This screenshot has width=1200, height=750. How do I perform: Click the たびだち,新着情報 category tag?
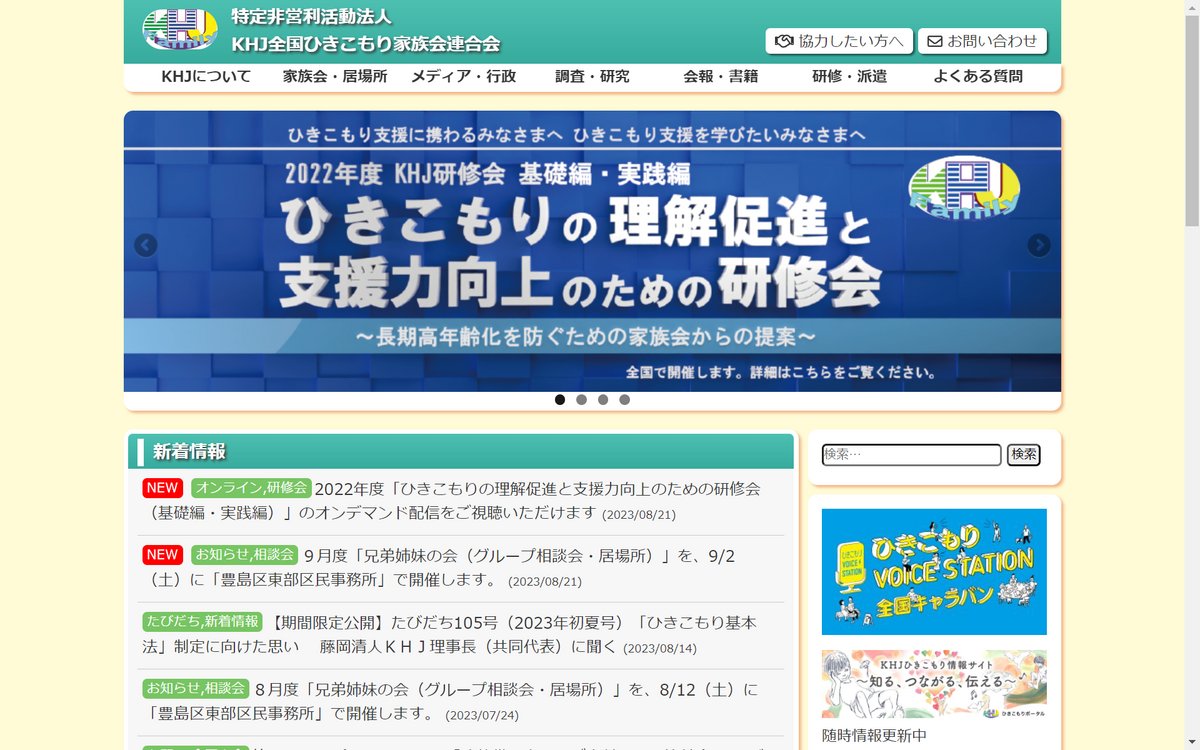click(203, 621)
